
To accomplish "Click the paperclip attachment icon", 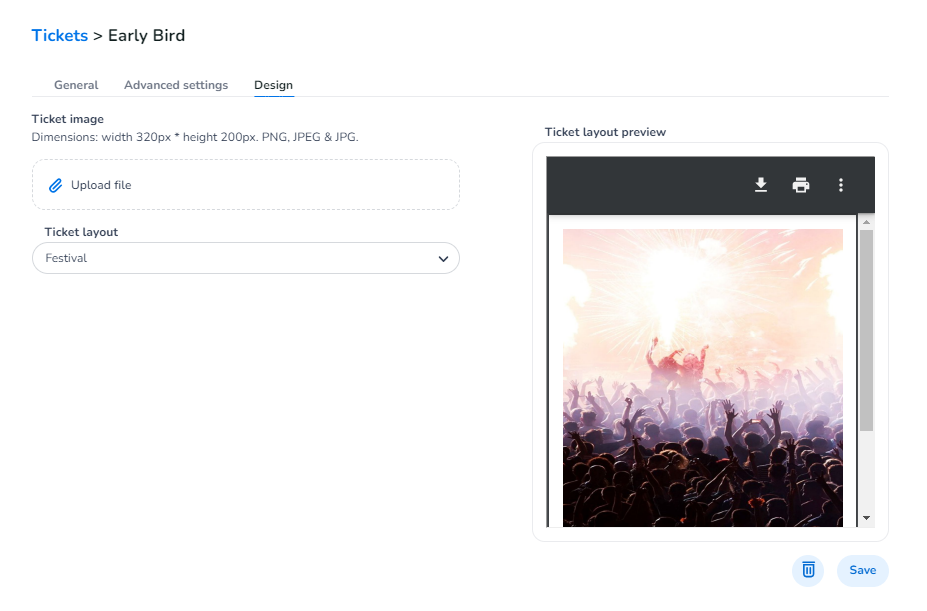I will pyautogui.click(x=56, y=185).
